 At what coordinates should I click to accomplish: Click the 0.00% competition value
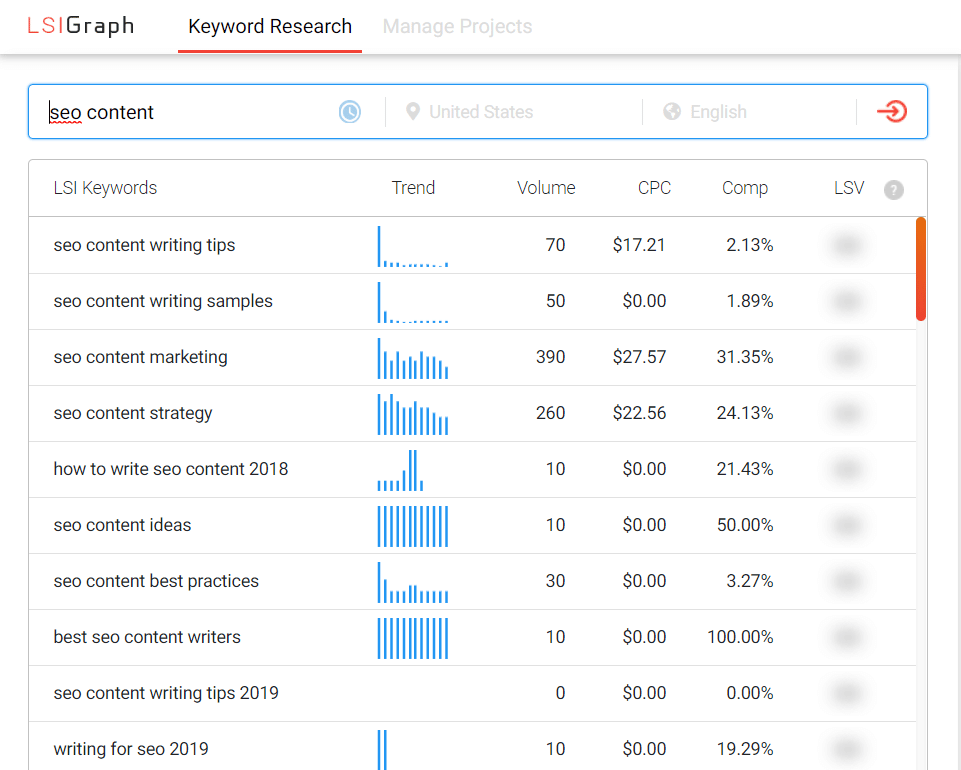750,693
